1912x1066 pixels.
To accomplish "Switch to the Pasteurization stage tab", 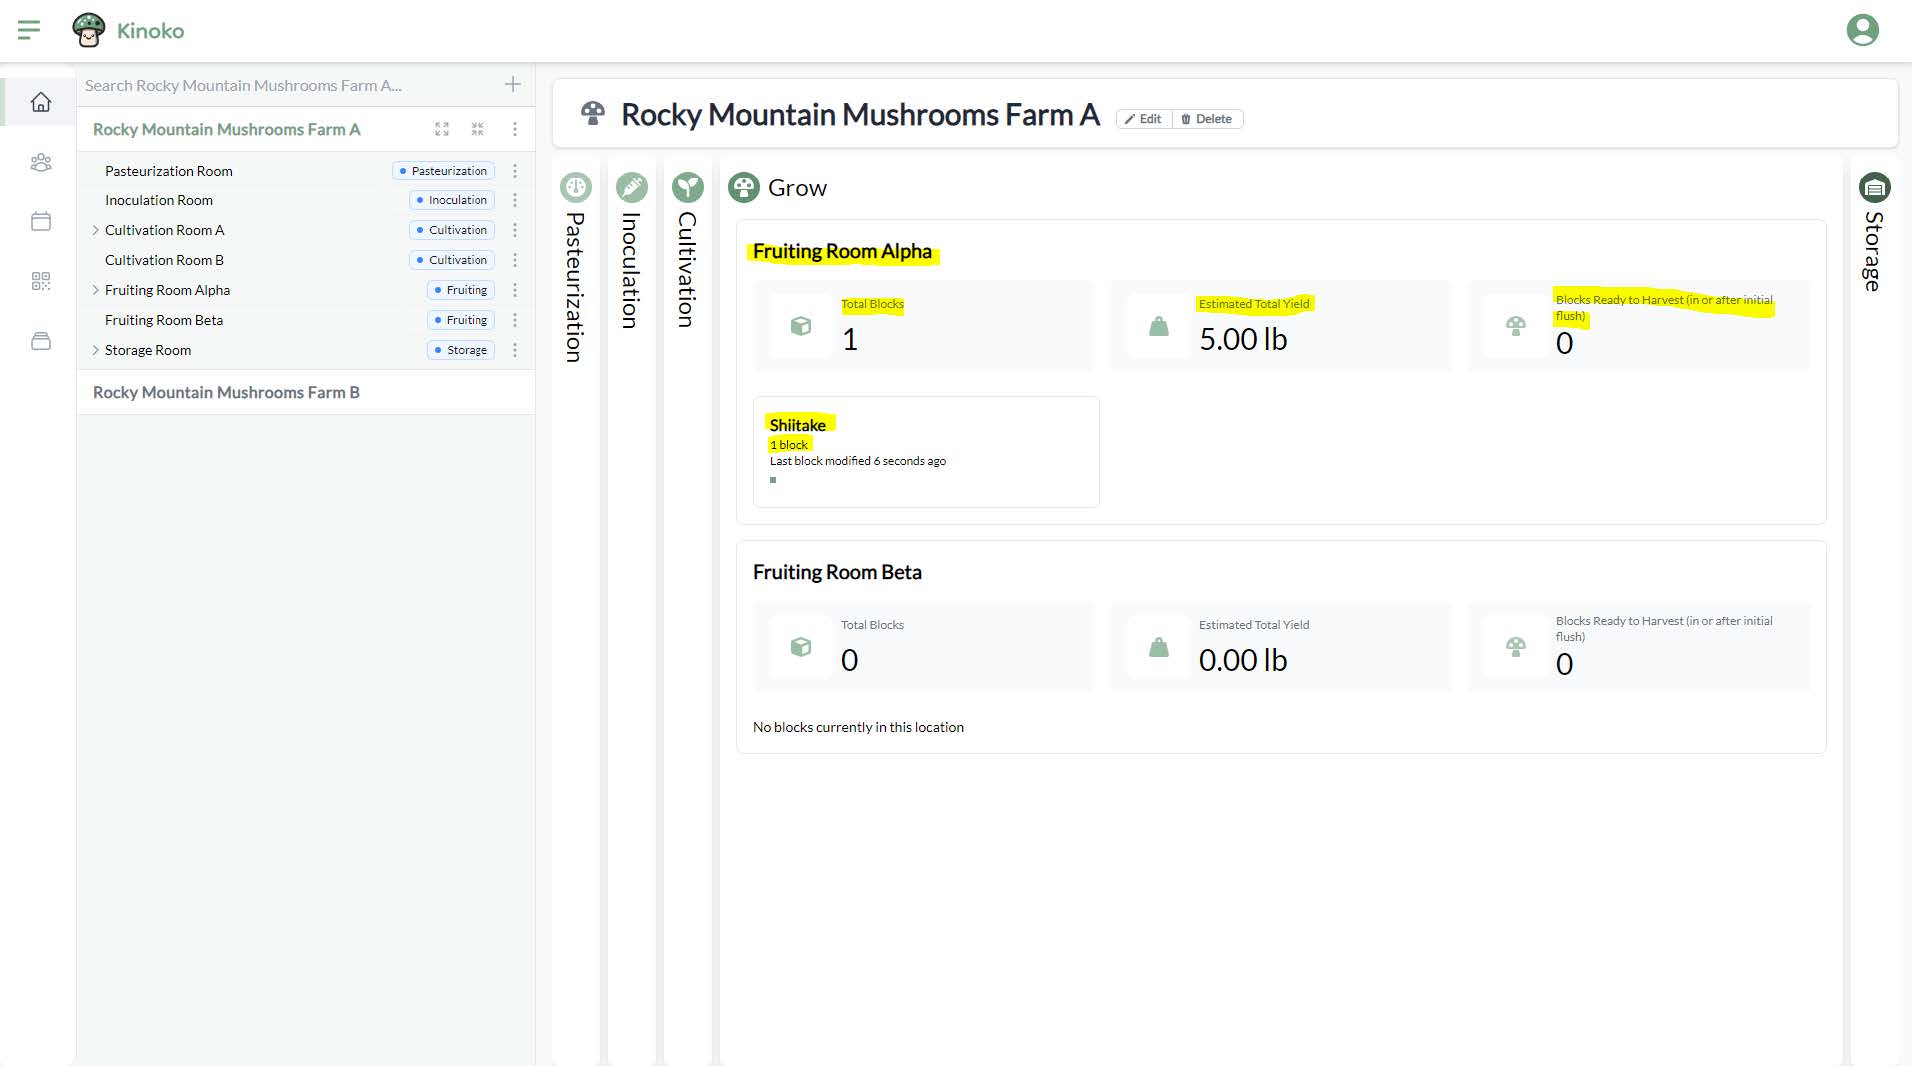I will pyautogui.click(x=575, y=270).
